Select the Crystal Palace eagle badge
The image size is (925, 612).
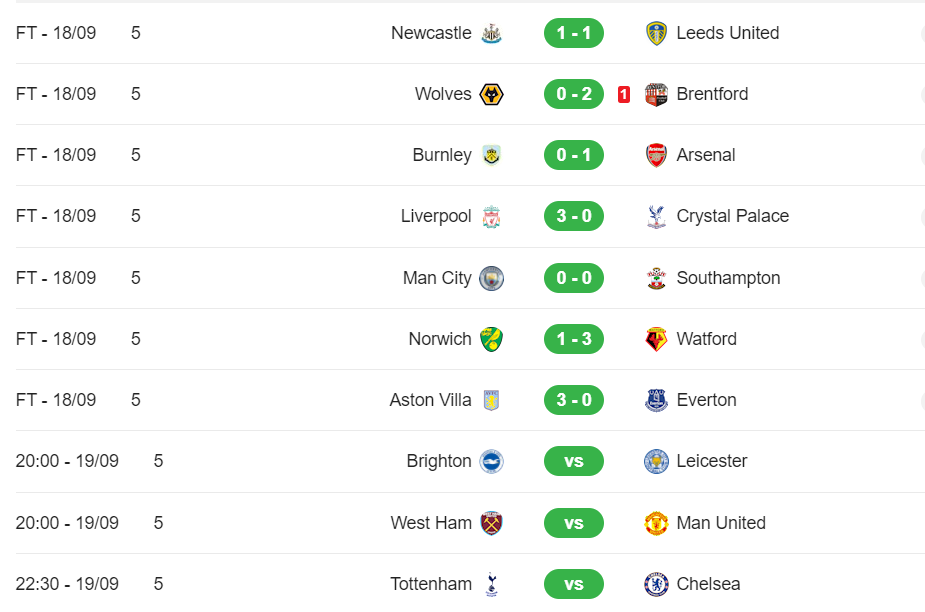(656, 217)
